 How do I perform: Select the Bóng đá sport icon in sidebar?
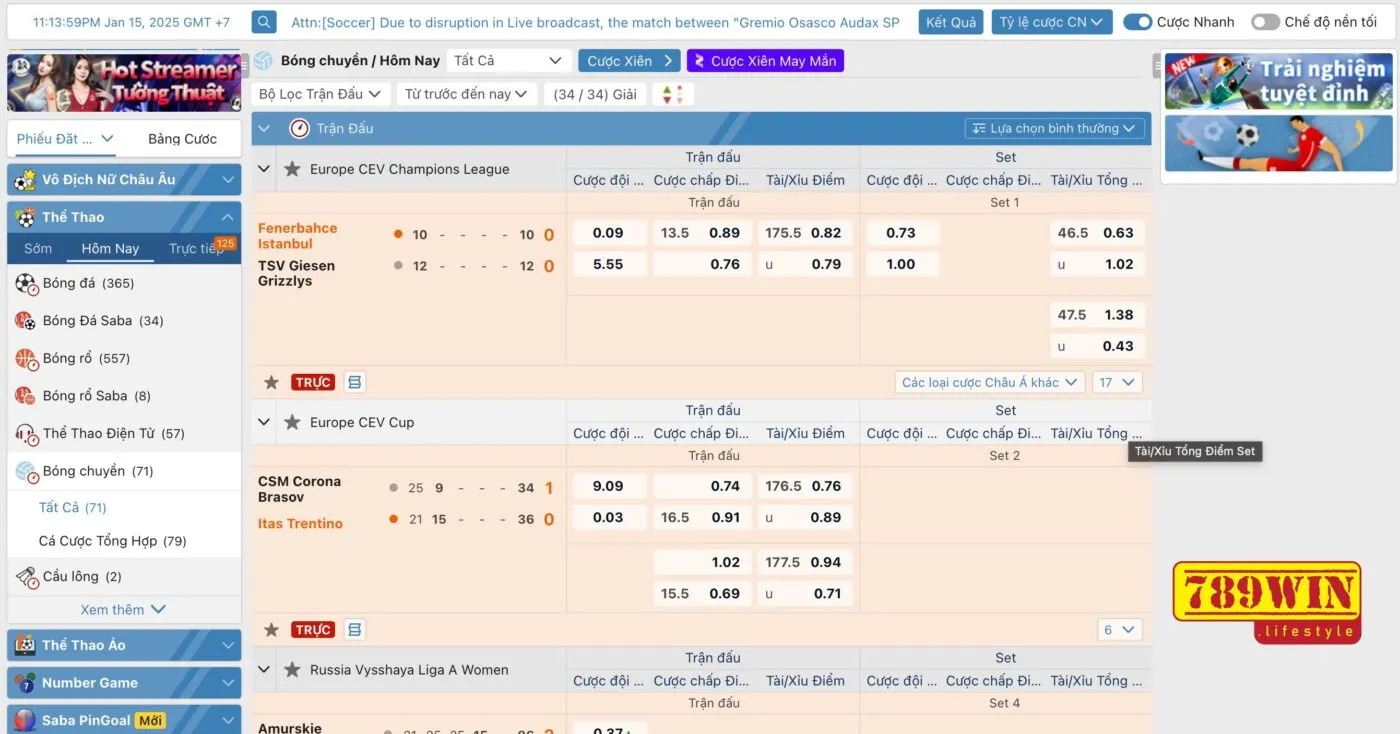click(x=25, y=283)
